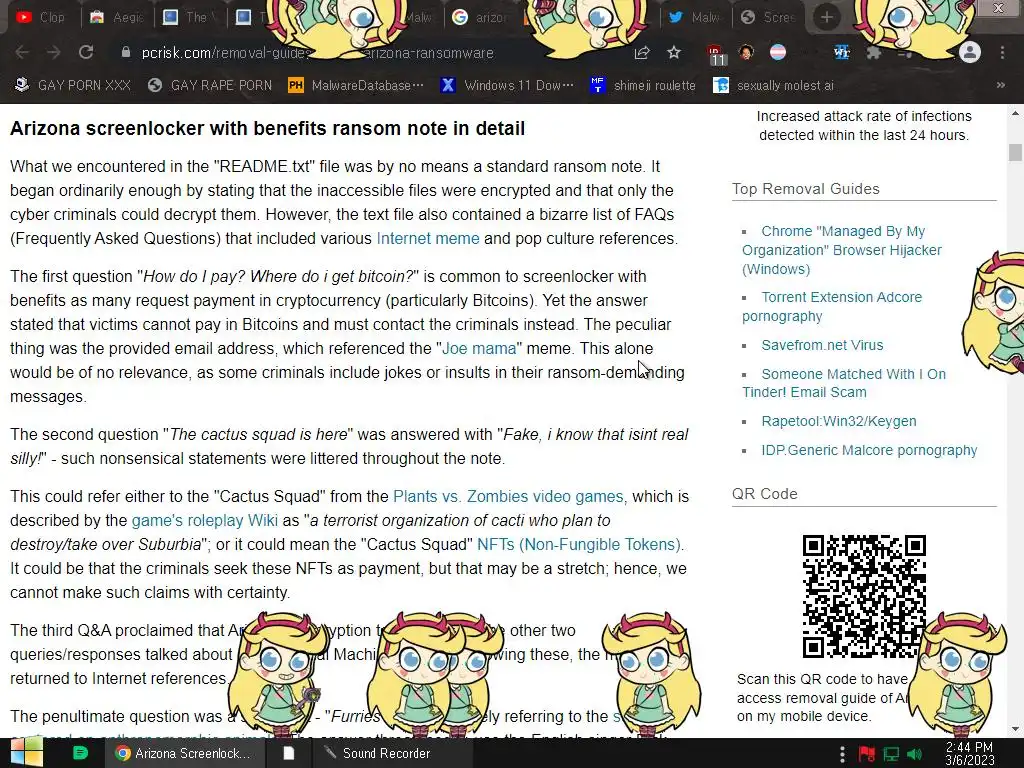Click the pink-blue striped flag extension icon
Screen dimensions: 1024x768
pyautogui.click(x=778, y=52)
